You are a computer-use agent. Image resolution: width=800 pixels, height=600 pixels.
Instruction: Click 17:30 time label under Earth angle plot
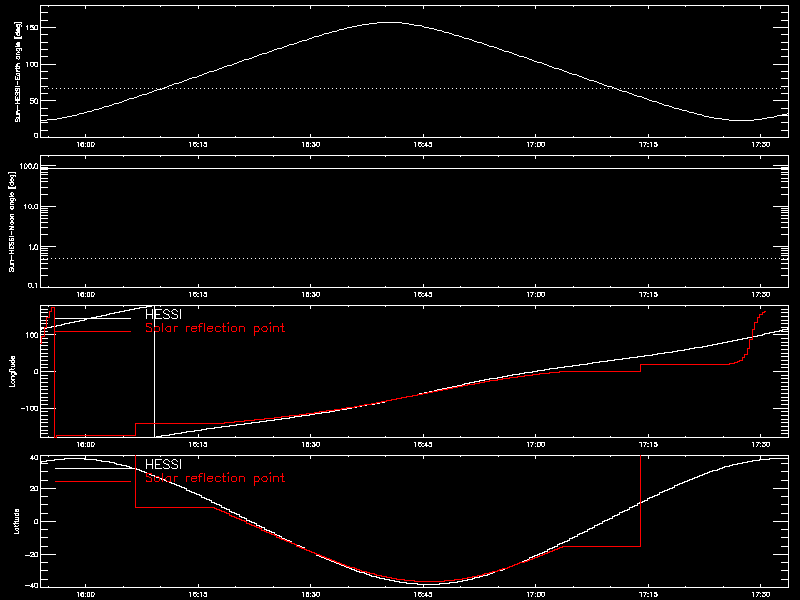(x=761, y=145)
